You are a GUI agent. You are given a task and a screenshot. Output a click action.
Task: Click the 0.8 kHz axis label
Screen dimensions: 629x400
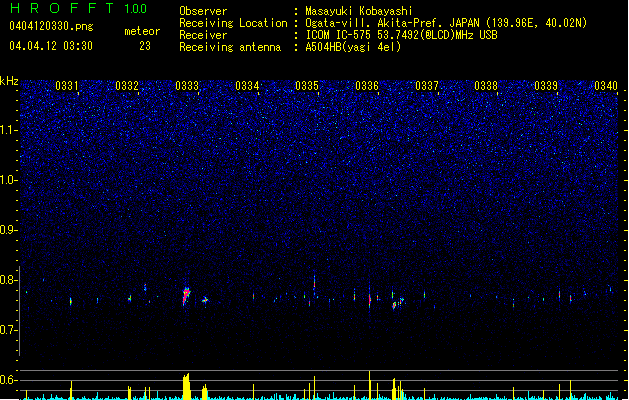(8, 280)
